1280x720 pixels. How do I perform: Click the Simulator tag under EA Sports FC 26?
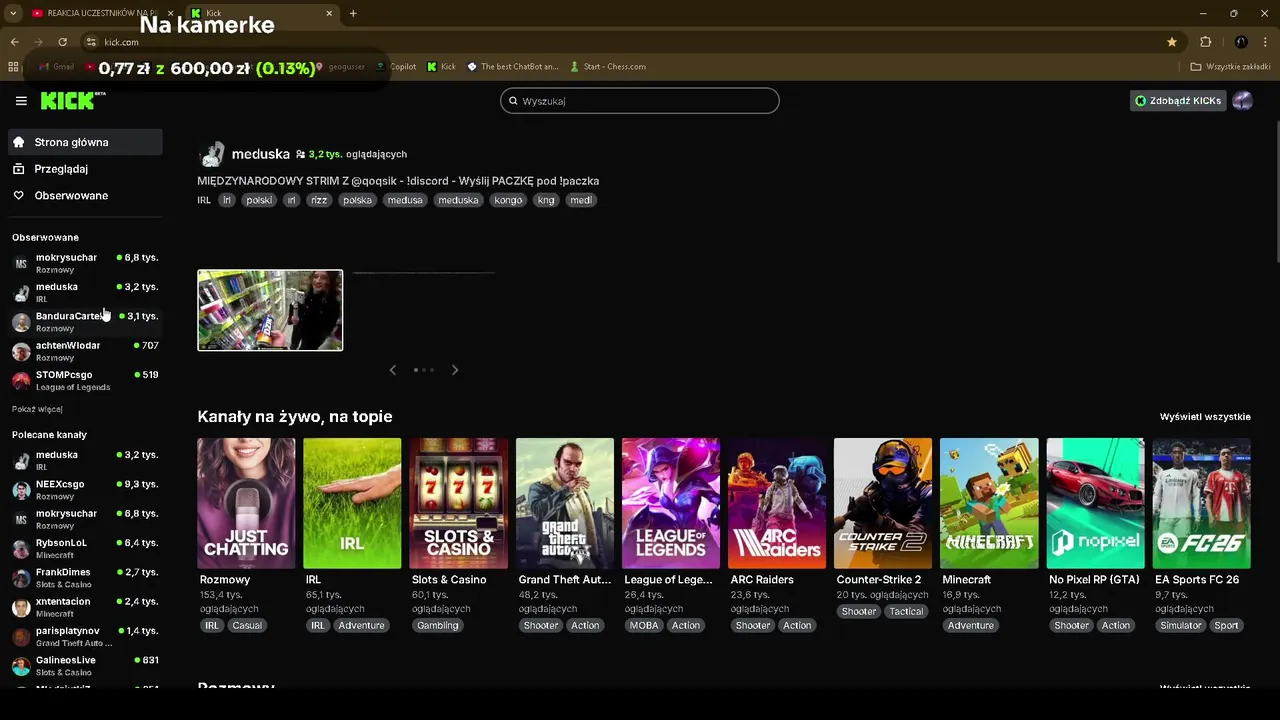point(1180,626)
